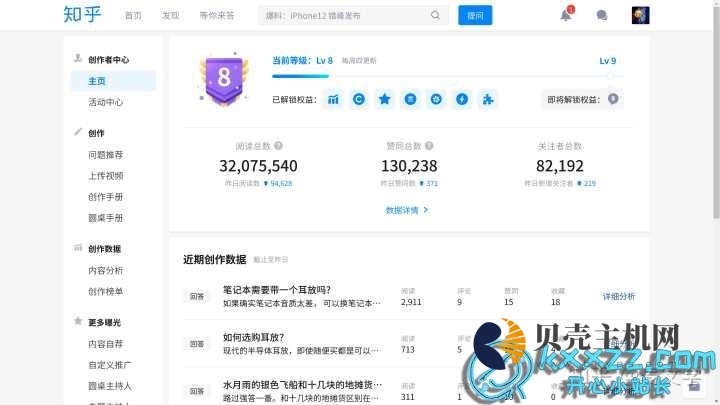720x405 pixels.
Task: Go to 首页 in the top navigation
Action: coord(133,16)
